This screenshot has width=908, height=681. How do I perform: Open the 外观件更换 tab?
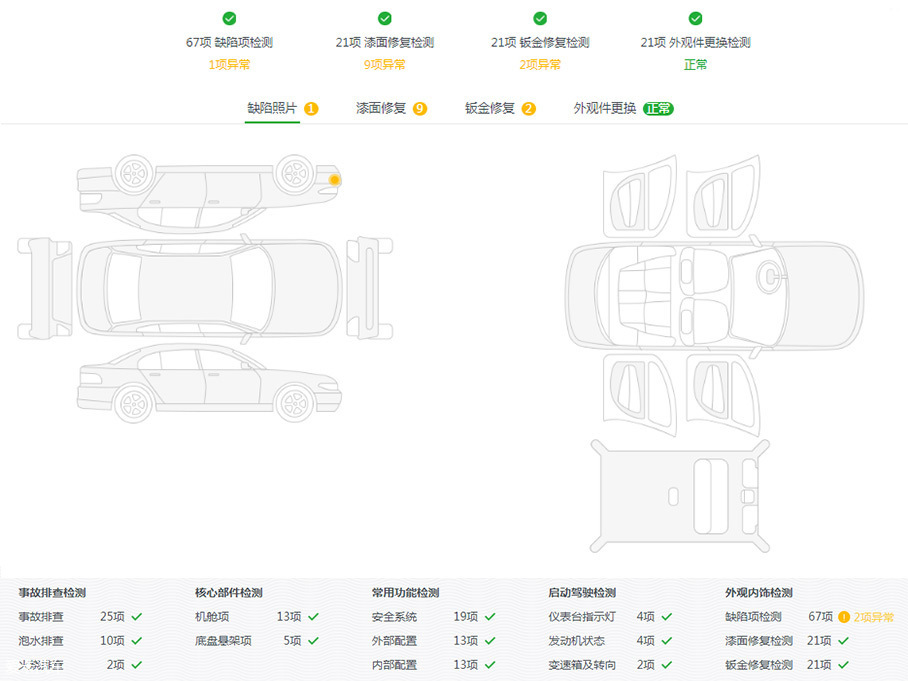click(x=604, y=108)
